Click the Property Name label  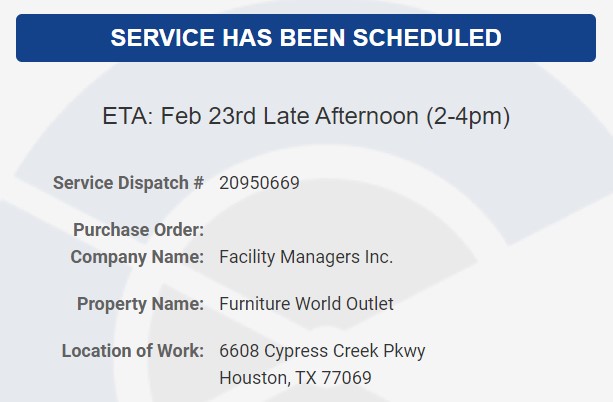tap(140, 304)
